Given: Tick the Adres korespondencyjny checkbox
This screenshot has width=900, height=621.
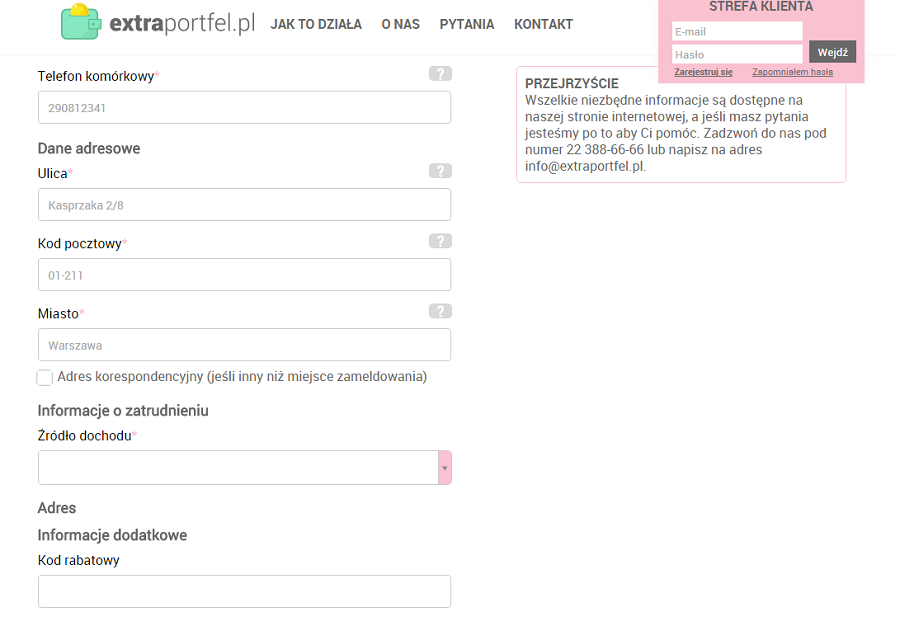Looking at the screenshot, I should tap(44, 378).
